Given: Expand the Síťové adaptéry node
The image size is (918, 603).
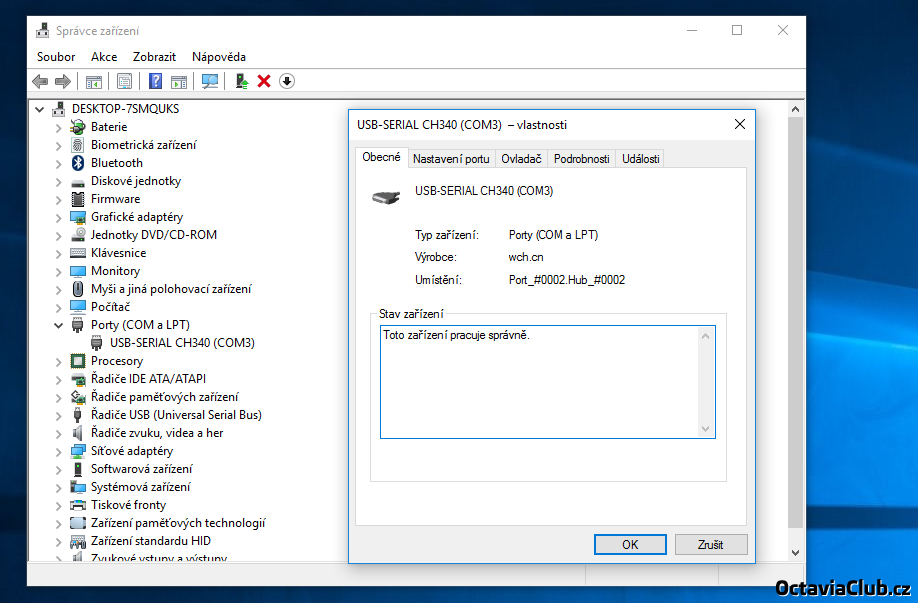Looking at the screenshot, I should (x=58, y=451).
